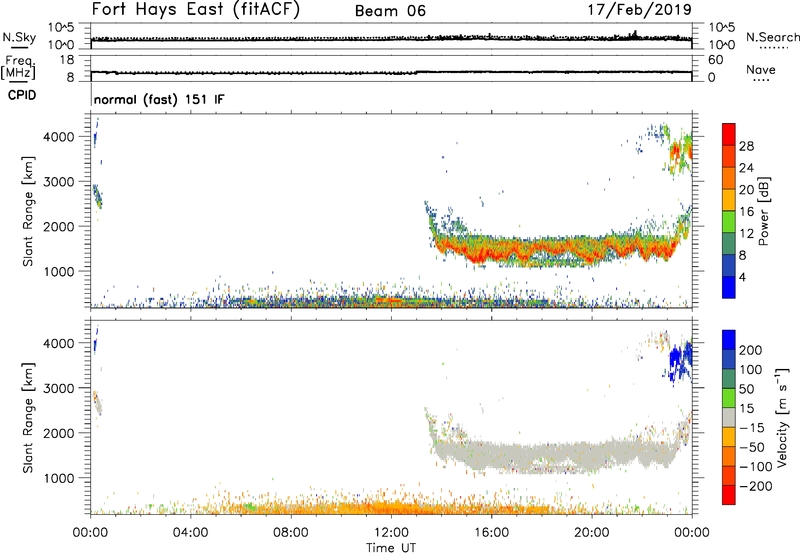Screen dimensions: 800x554
Task: Click the 08:00 time axis label
Action: pyautogui.click(x=291, y=533)
